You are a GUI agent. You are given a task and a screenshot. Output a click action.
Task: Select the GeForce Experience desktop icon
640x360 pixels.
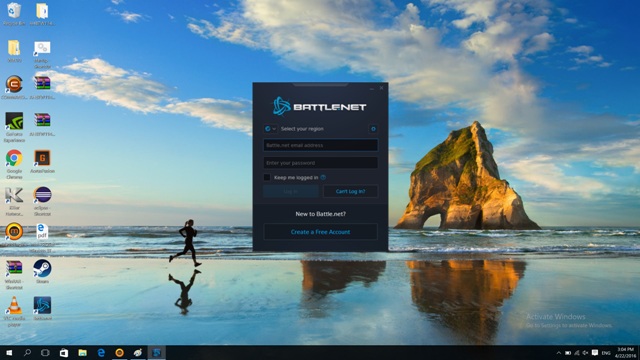tap(14, 127)
